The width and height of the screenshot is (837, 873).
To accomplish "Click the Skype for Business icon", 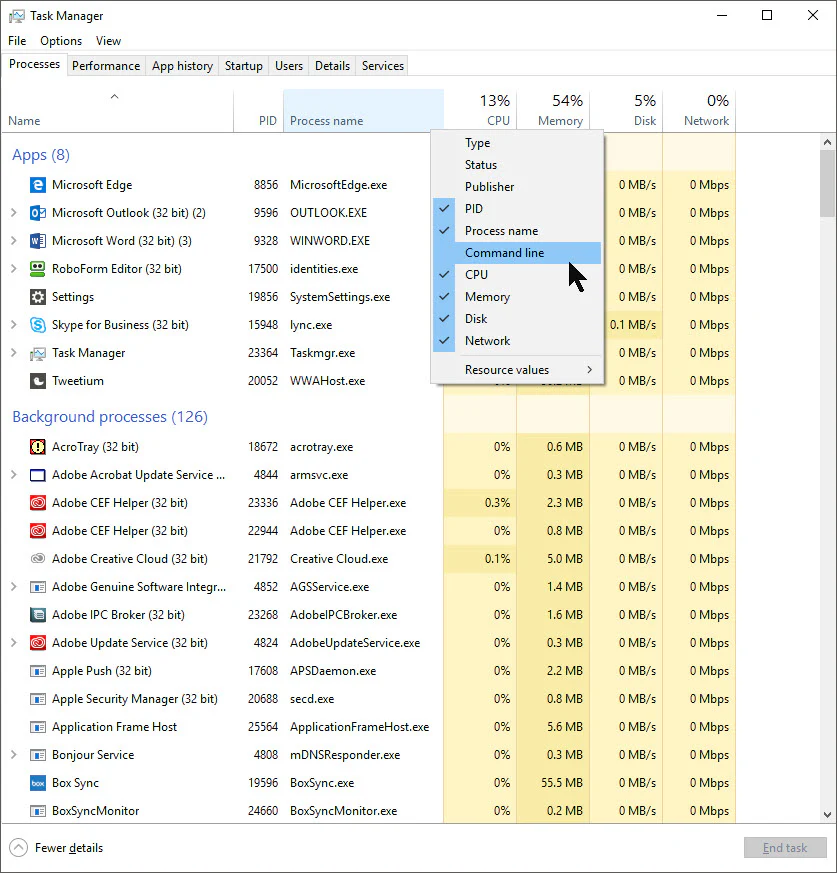I will point(37,325).
